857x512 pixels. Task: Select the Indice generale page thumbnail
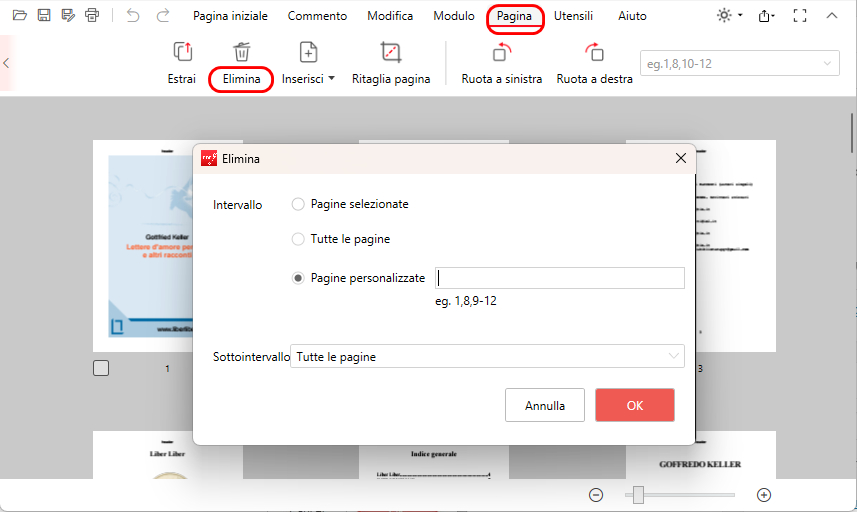434,462
